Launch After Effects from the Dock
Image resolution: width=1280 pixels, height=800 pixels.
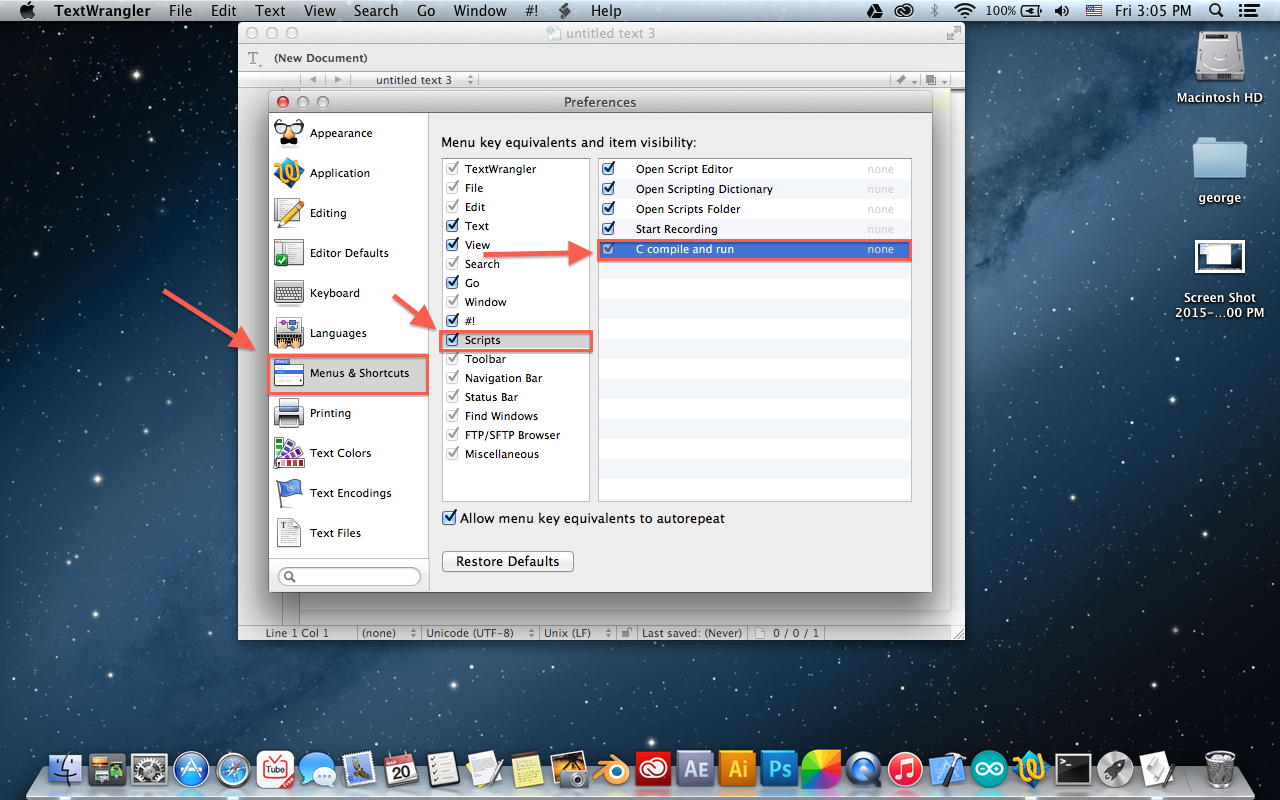(695, 769)
